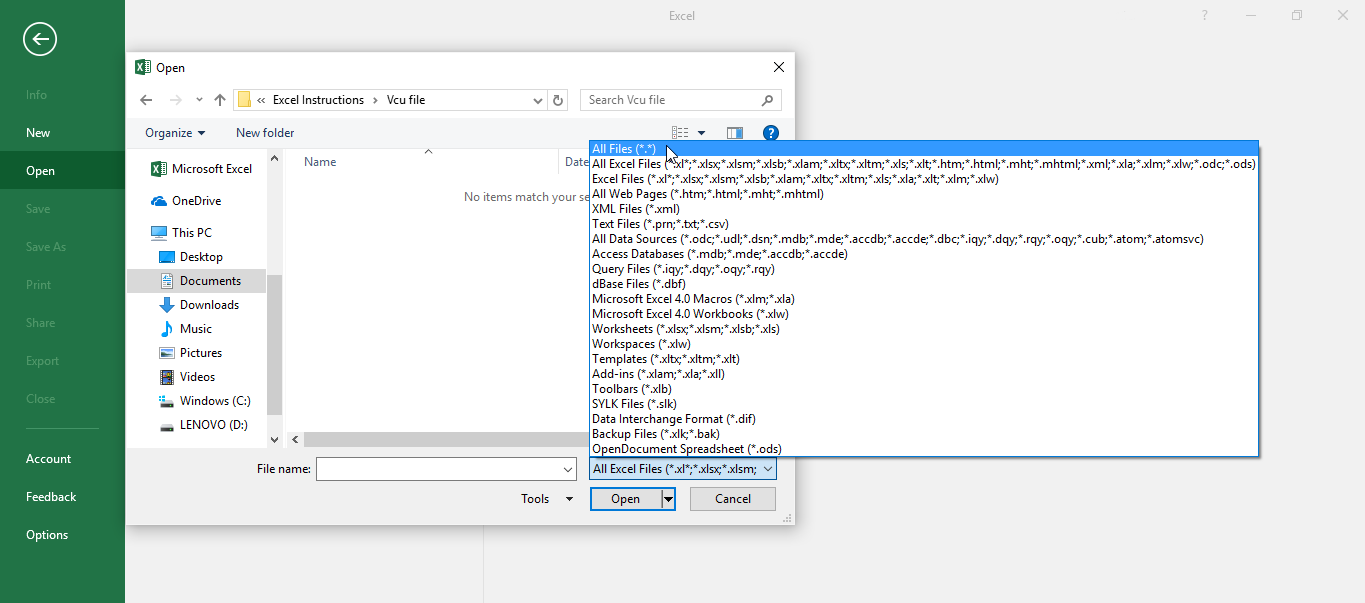Select Access Databases filter option
This screenshot has height=603, width=1365.
click(923, 254)
